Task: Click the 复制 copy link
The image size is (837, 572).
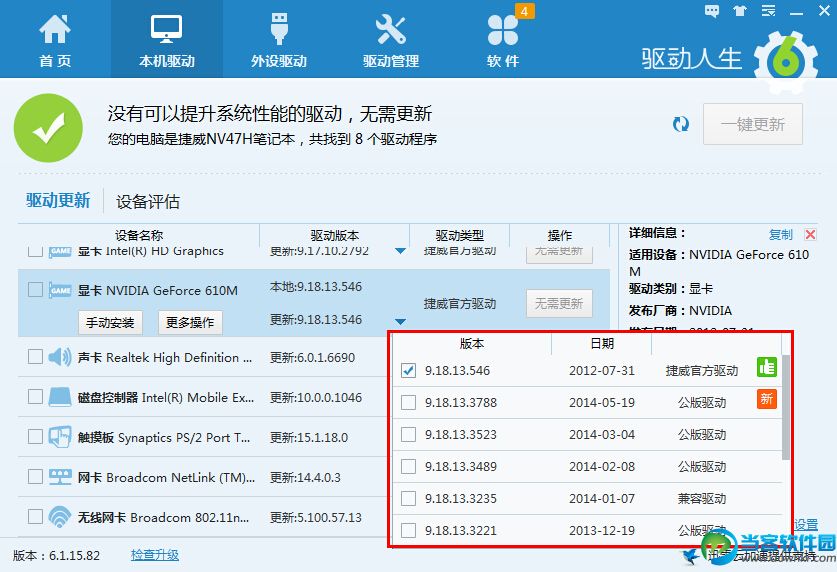Action: coord(780,234)
